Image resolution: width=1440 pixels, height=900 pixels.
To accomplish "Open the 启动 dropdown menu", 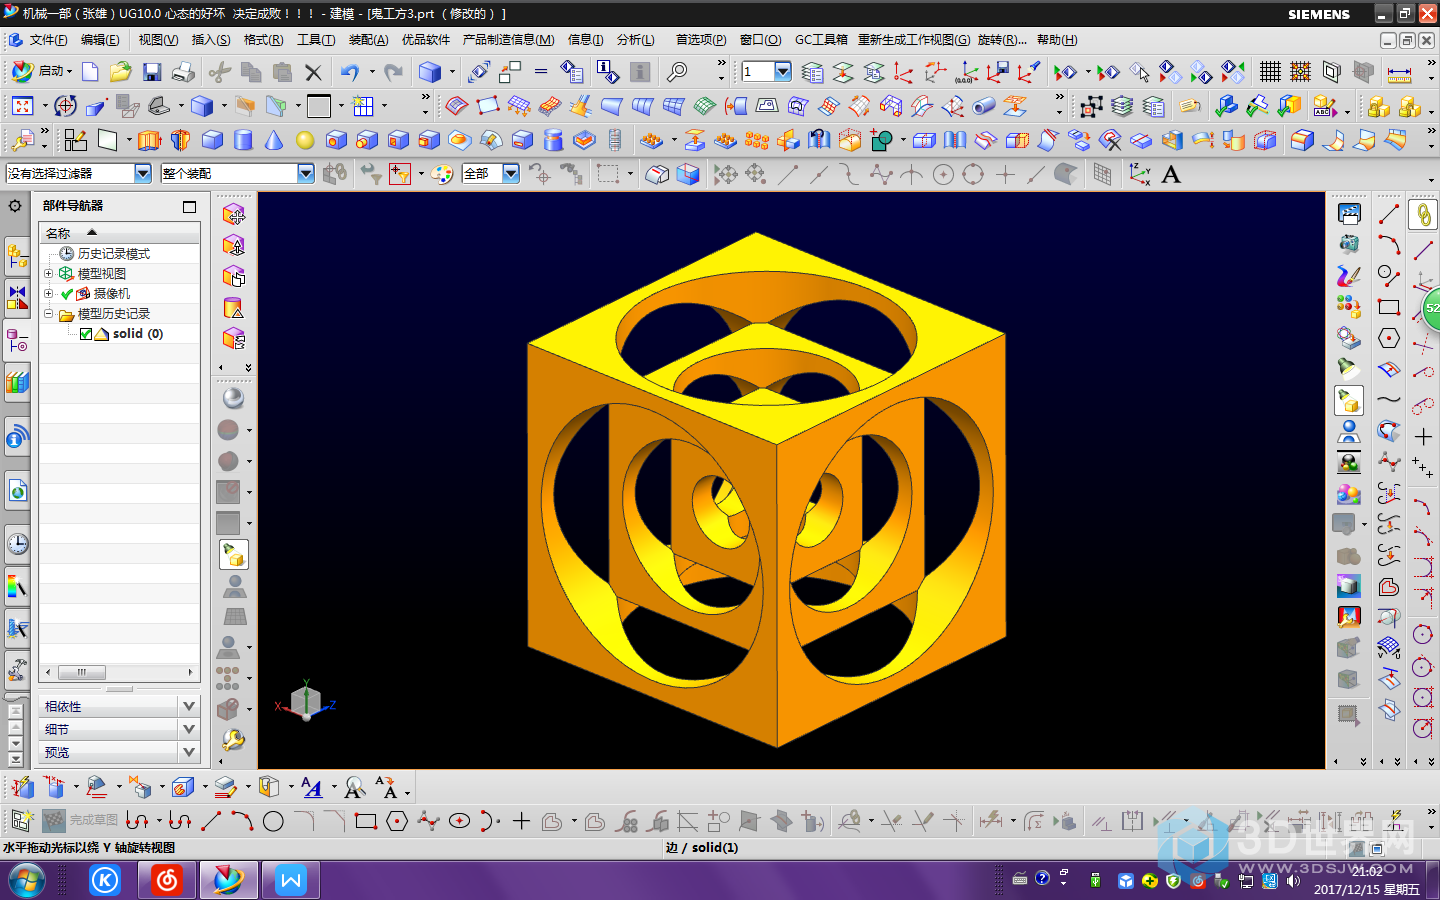I will pyautogui.click(x=42, y=72).
